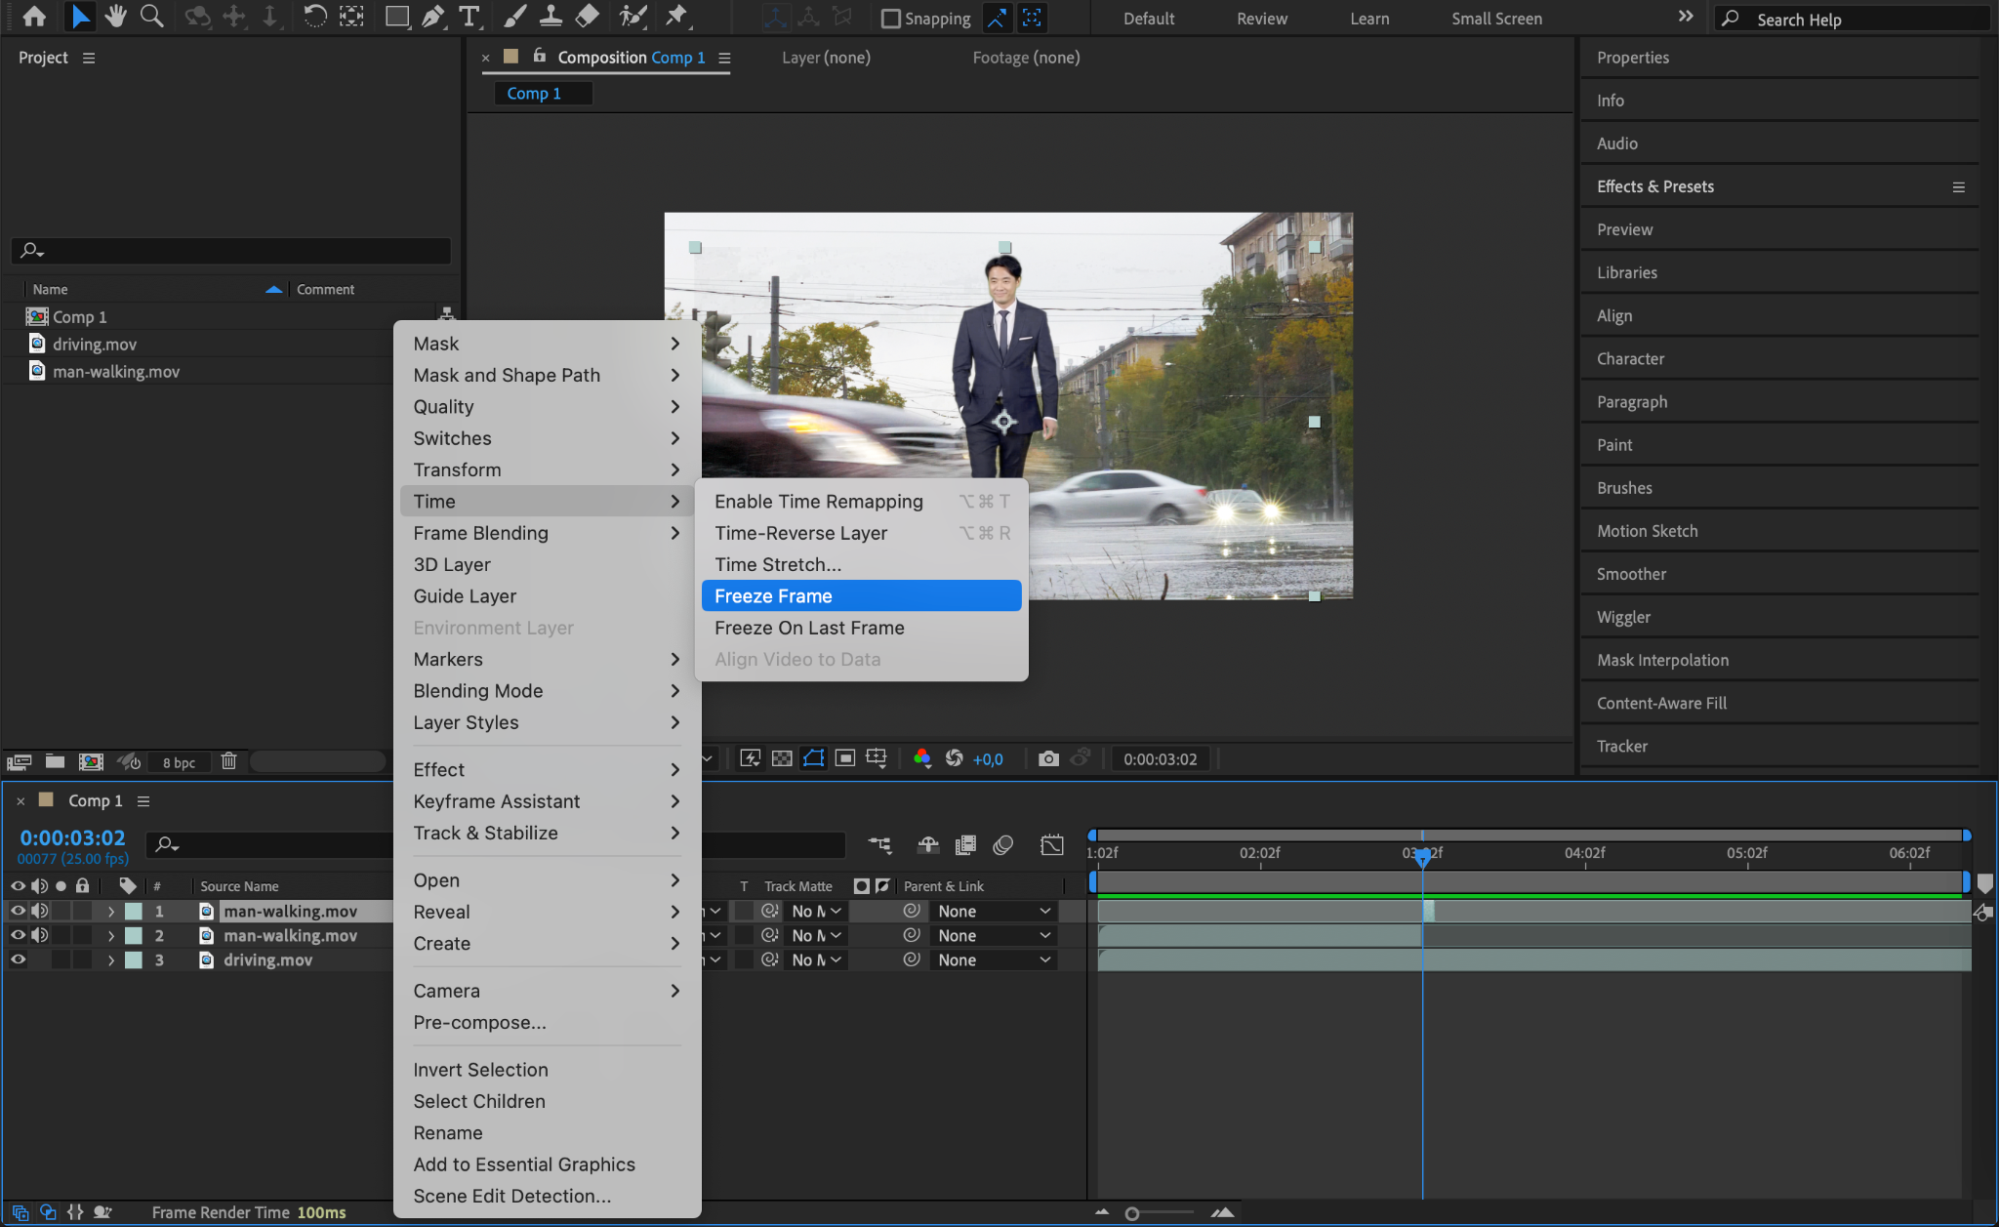
Task: Expand layer 1 man-walking.mov properties
Action: coord(111,912)
